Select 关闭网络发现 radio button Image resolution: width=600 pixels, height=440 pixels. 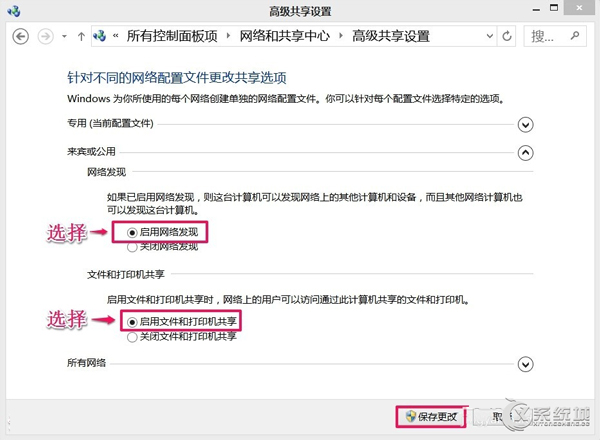(x=132, y=248)
